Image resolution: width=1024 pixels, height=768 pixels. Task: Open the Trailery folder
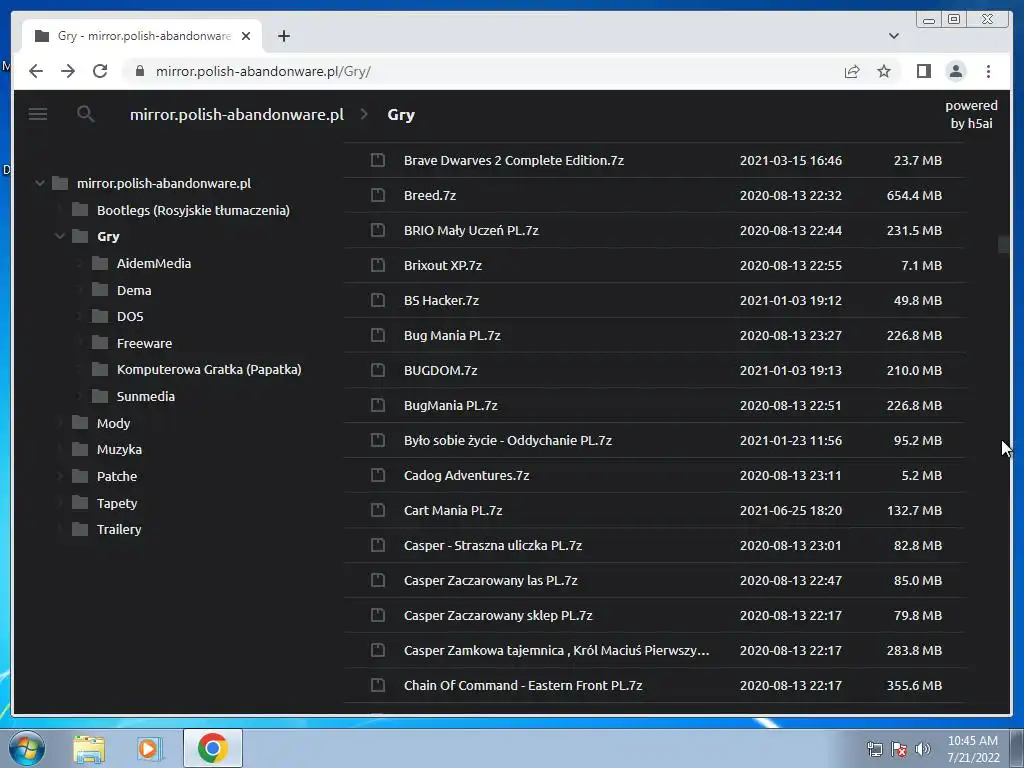tap(119, 529)
